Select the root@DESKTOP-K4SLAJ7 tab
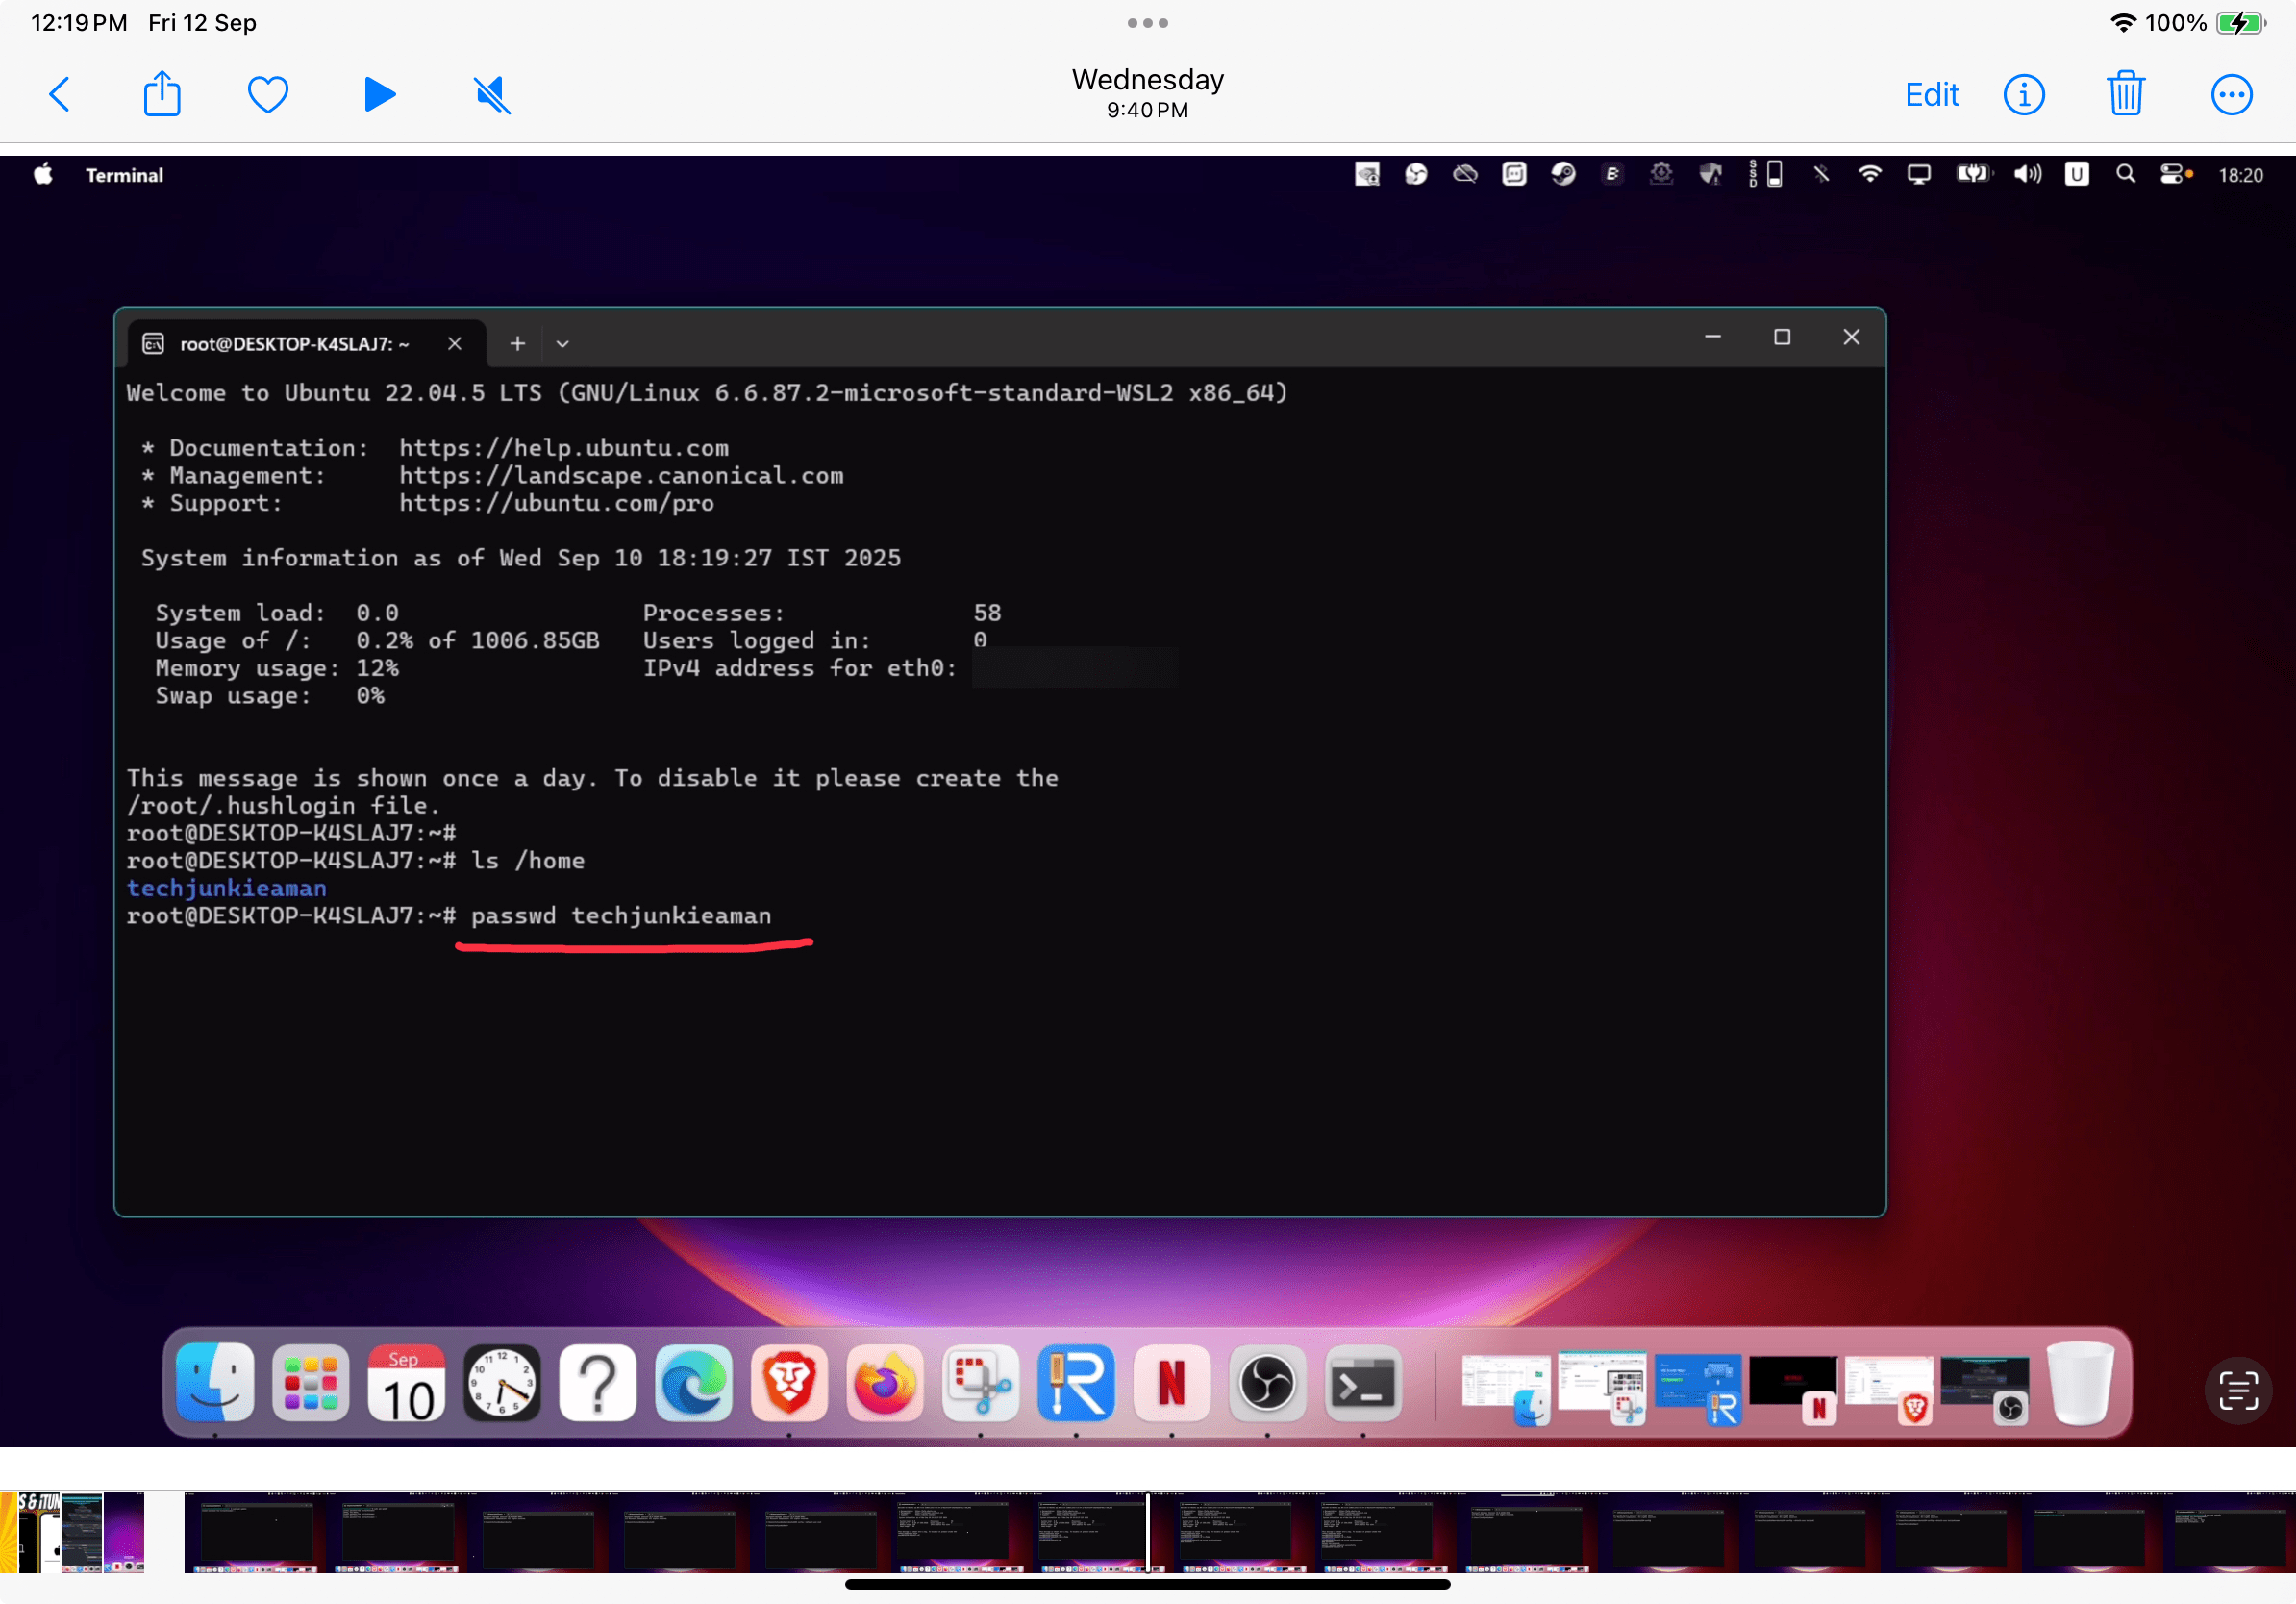 [295, 343]
